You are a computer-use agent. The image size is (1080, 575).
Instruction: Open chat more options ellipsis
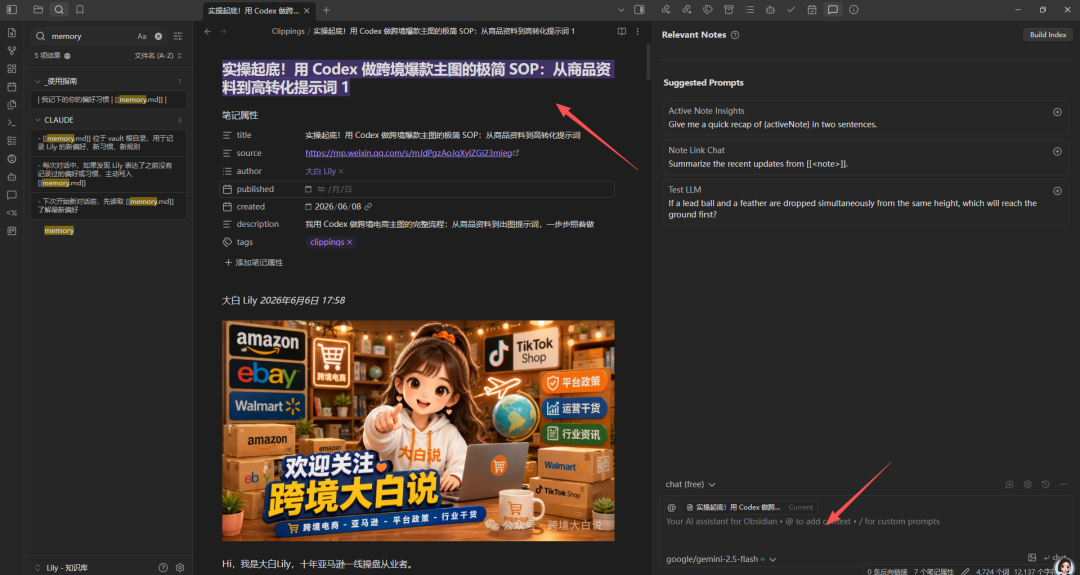coord(1063,485)
